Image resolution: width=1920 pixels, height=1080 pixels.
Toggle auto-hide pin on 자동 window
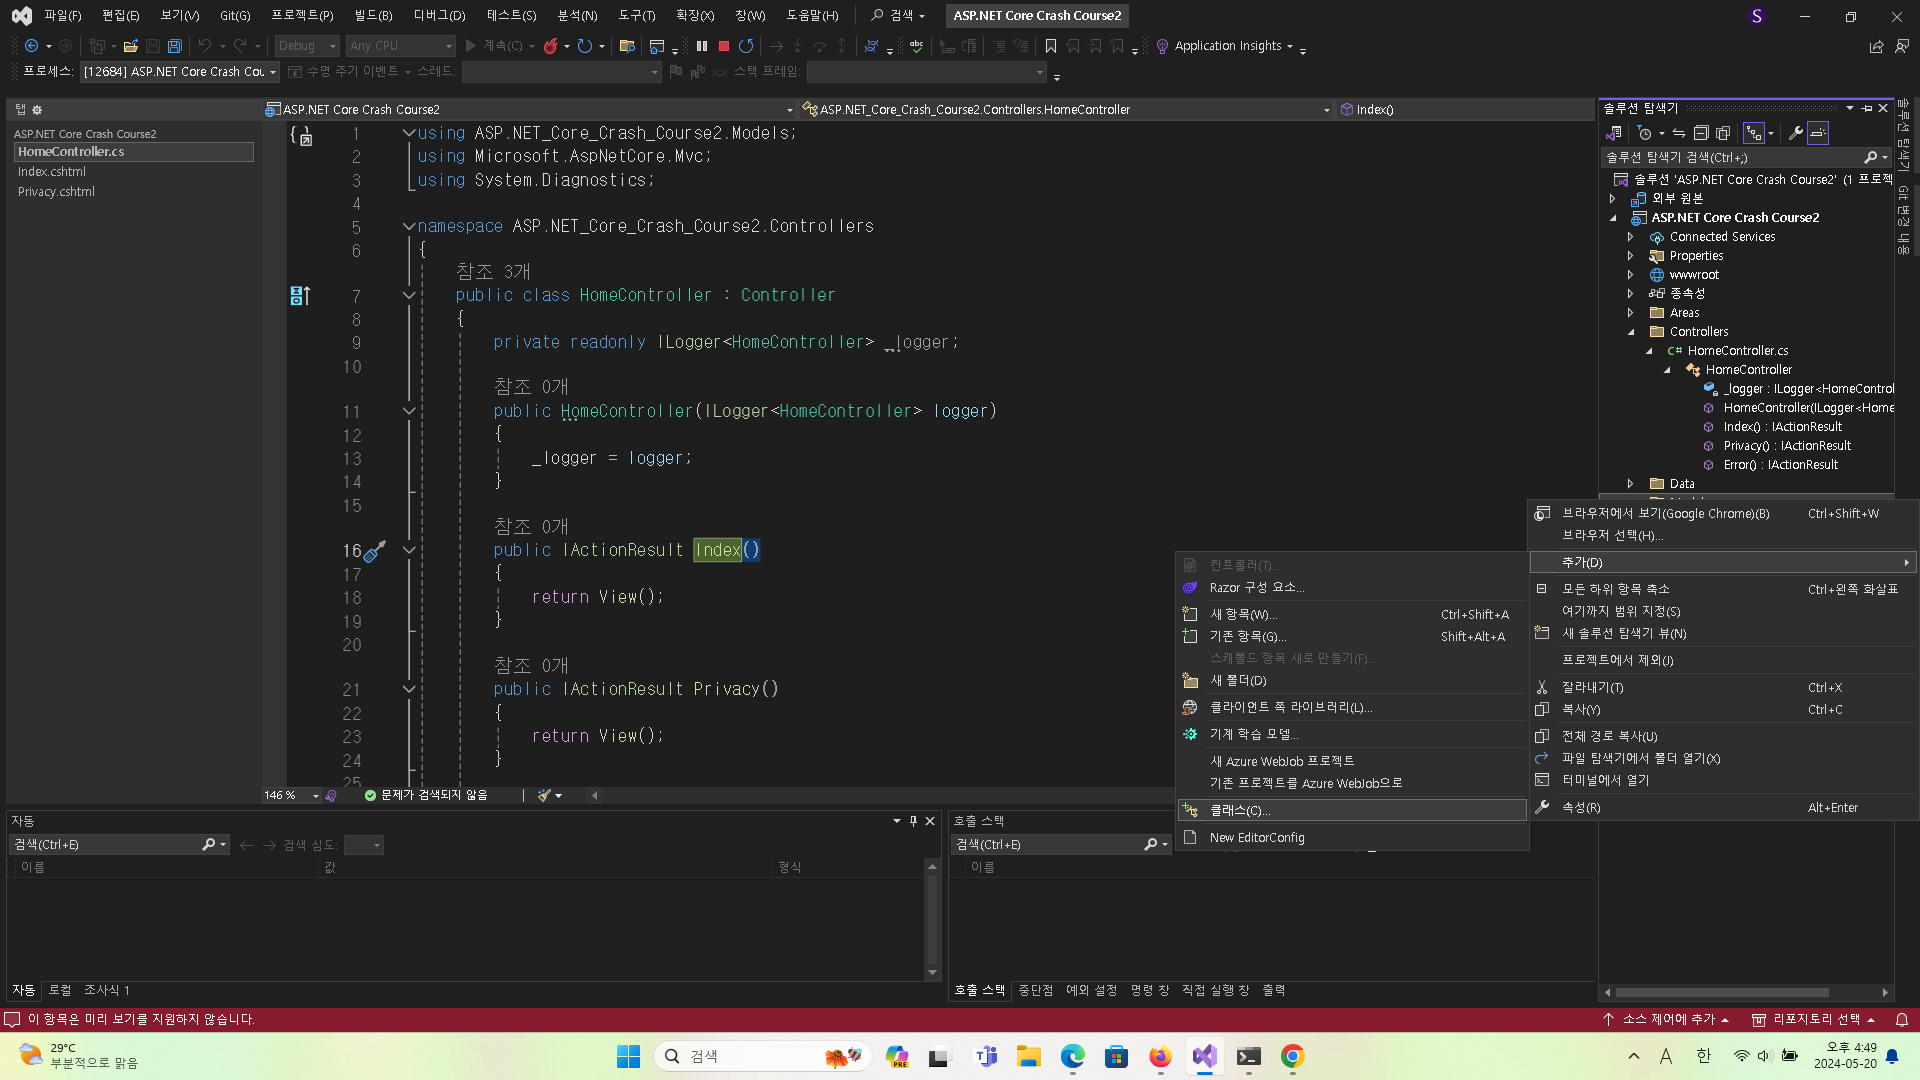pos(913,821)
